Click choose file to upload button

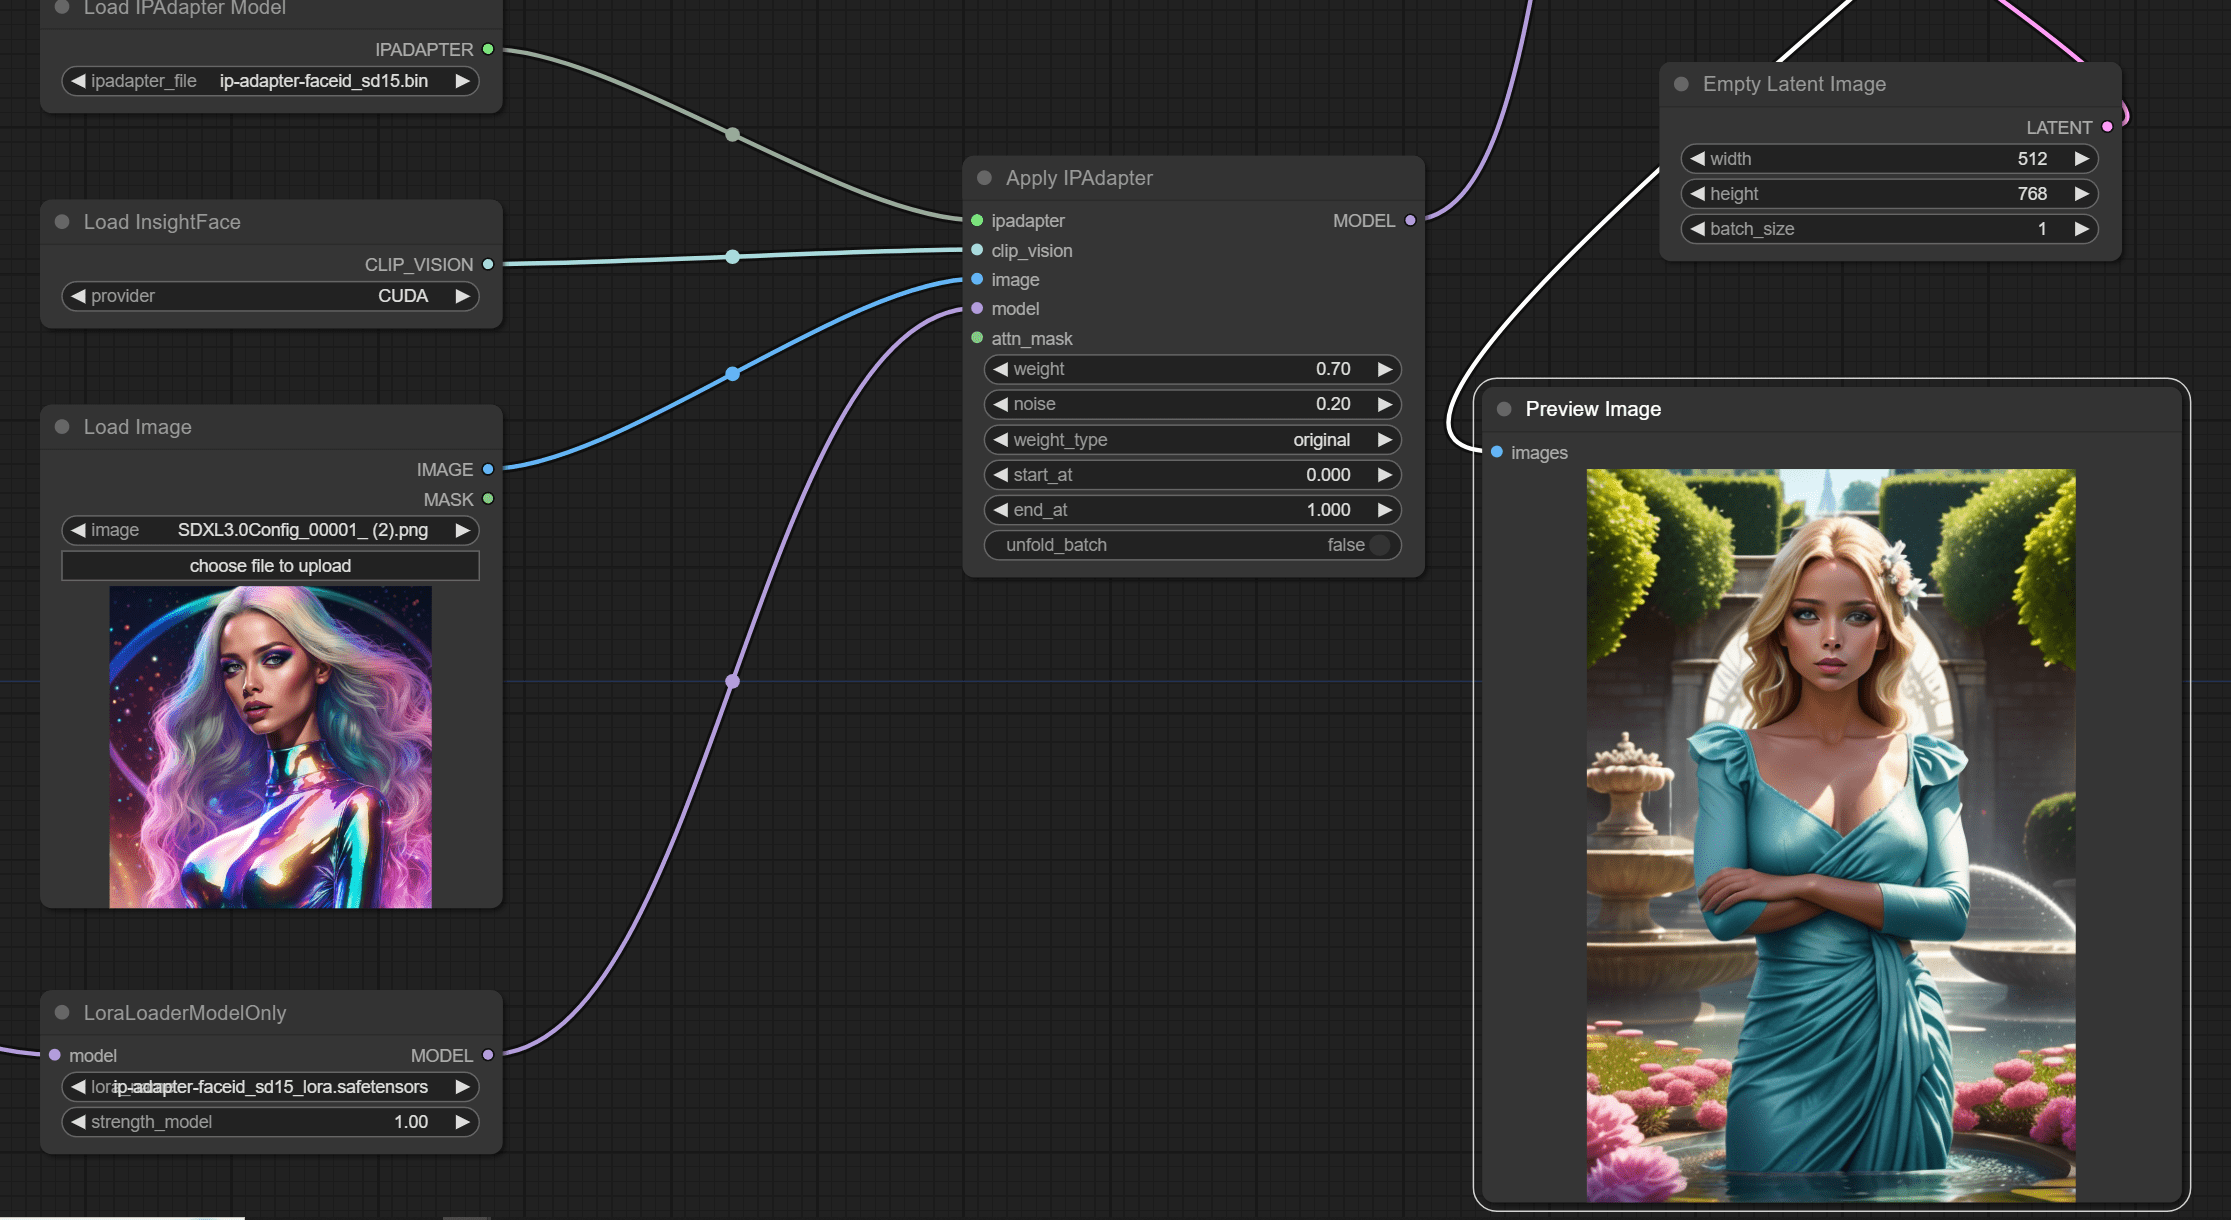pos(270,566)
